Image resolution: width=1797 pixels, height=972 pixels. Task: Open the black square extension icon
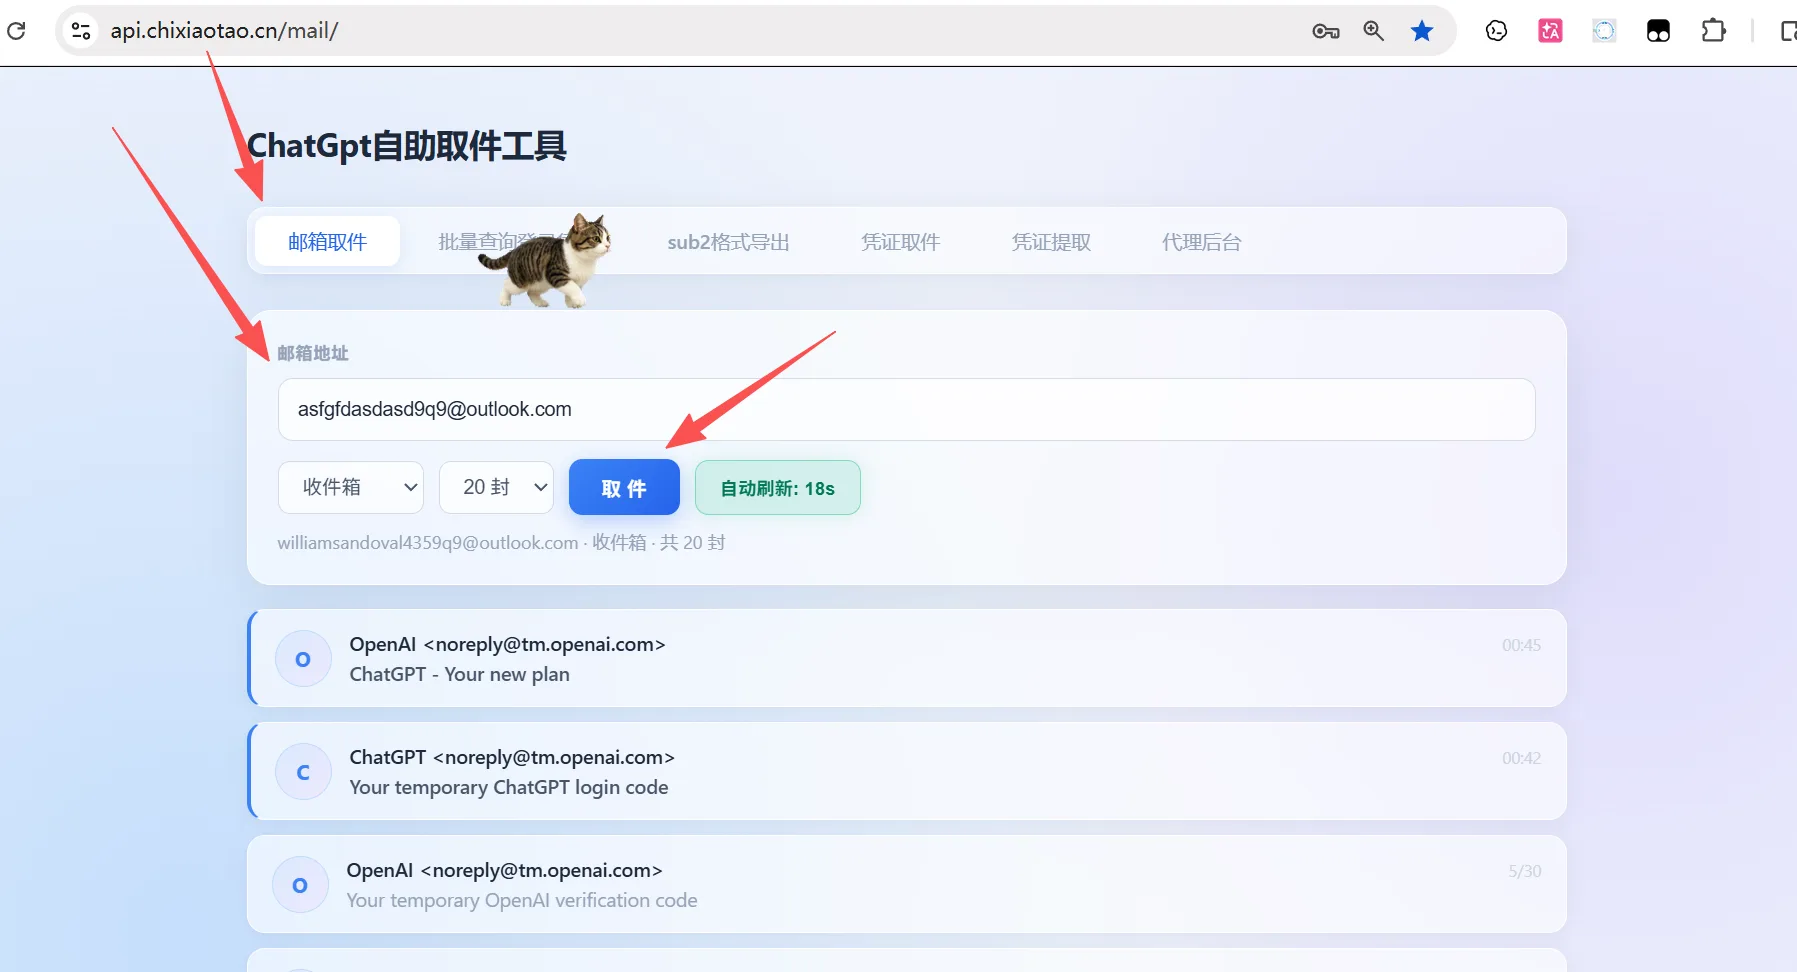pos(1658,31)
